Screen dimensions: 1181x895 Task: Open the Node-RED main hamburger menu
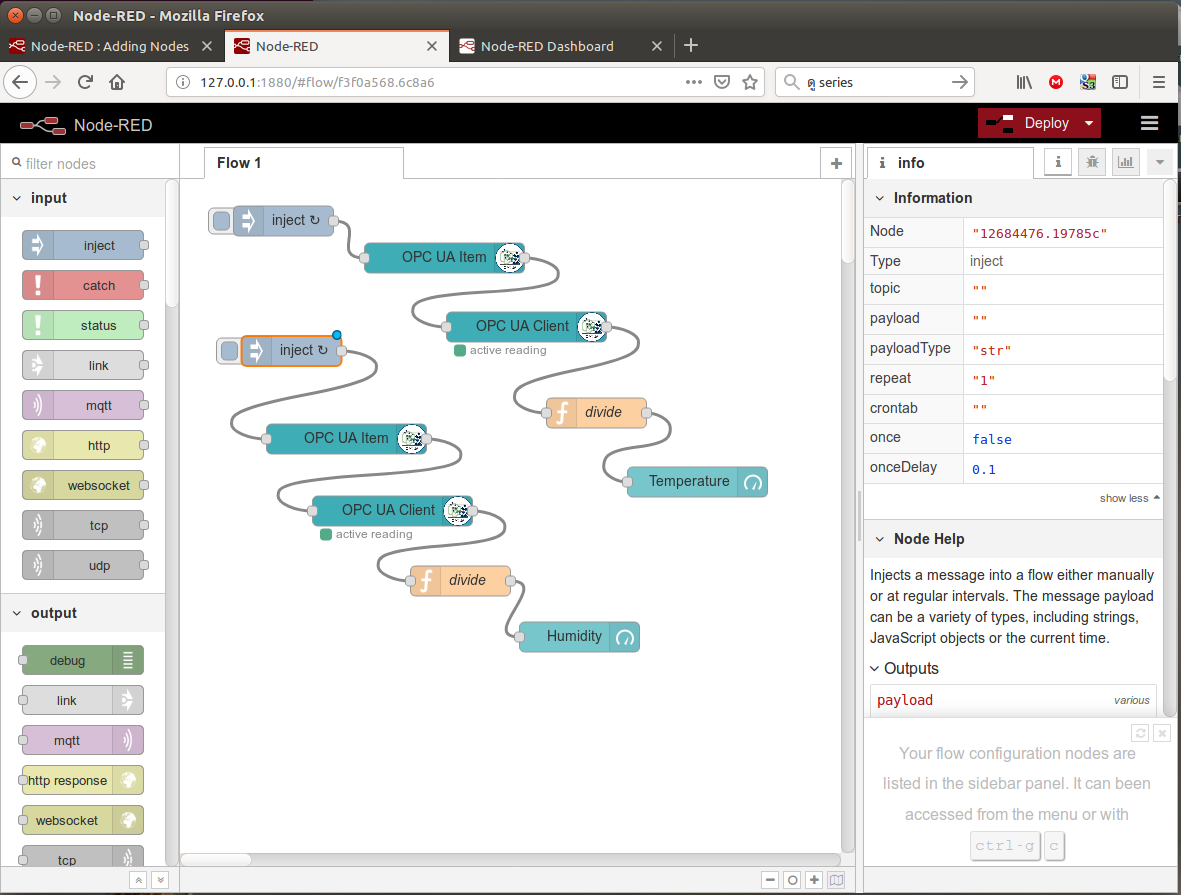click(x=1149, y=124)
